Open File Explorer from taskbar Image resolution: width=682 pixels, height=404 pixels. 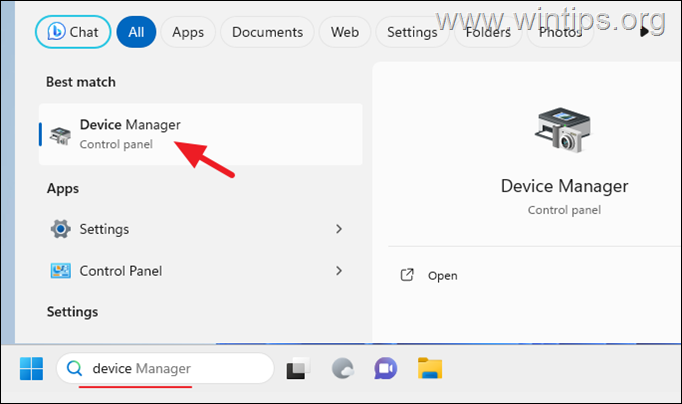[x=430, y=368]
